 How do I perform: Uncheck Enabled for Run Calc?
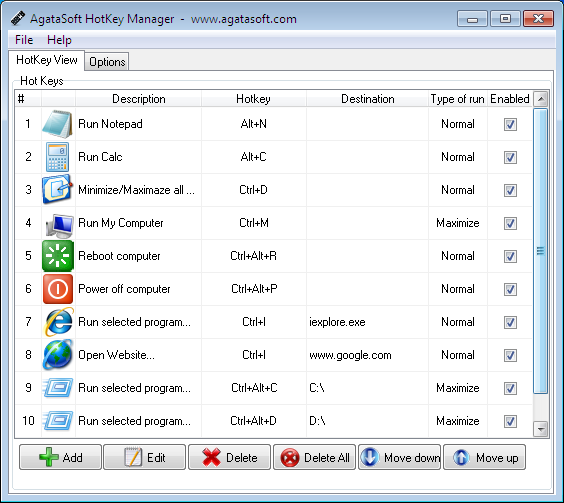coord(510,157)
